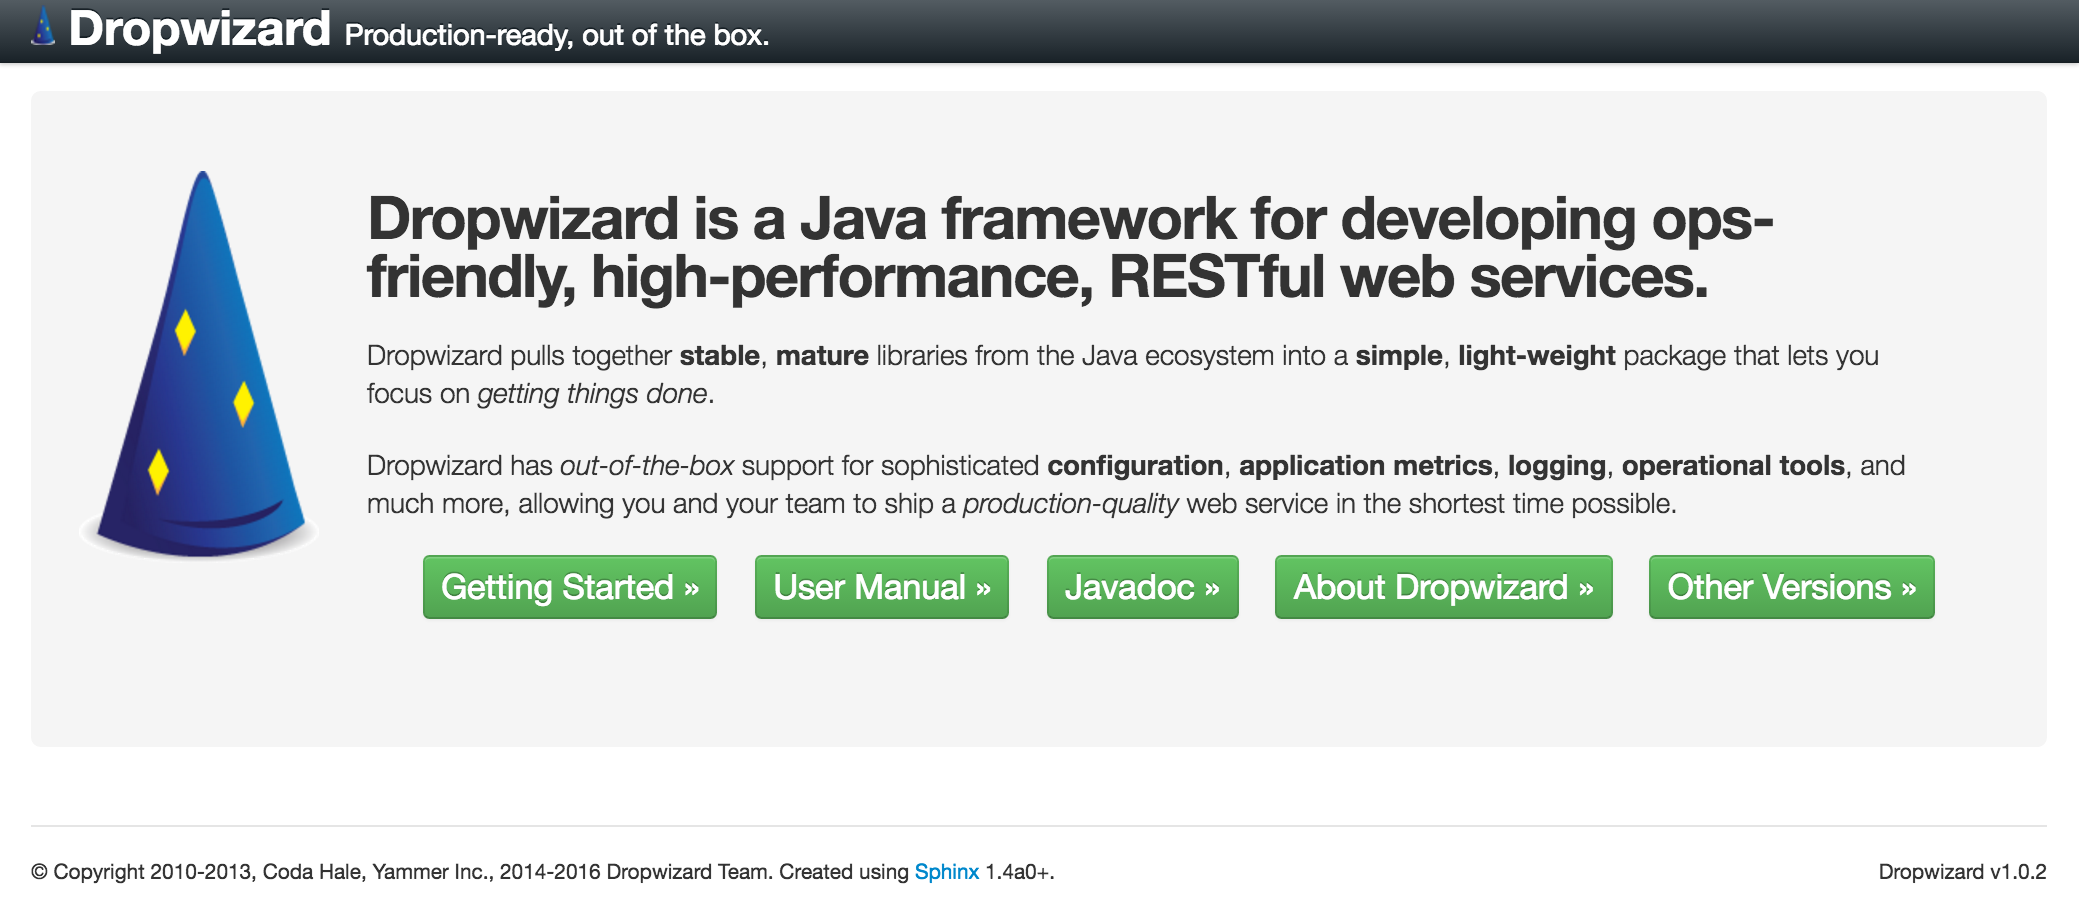Follow the Sphinx link in the footer

(x=946, y=871)
